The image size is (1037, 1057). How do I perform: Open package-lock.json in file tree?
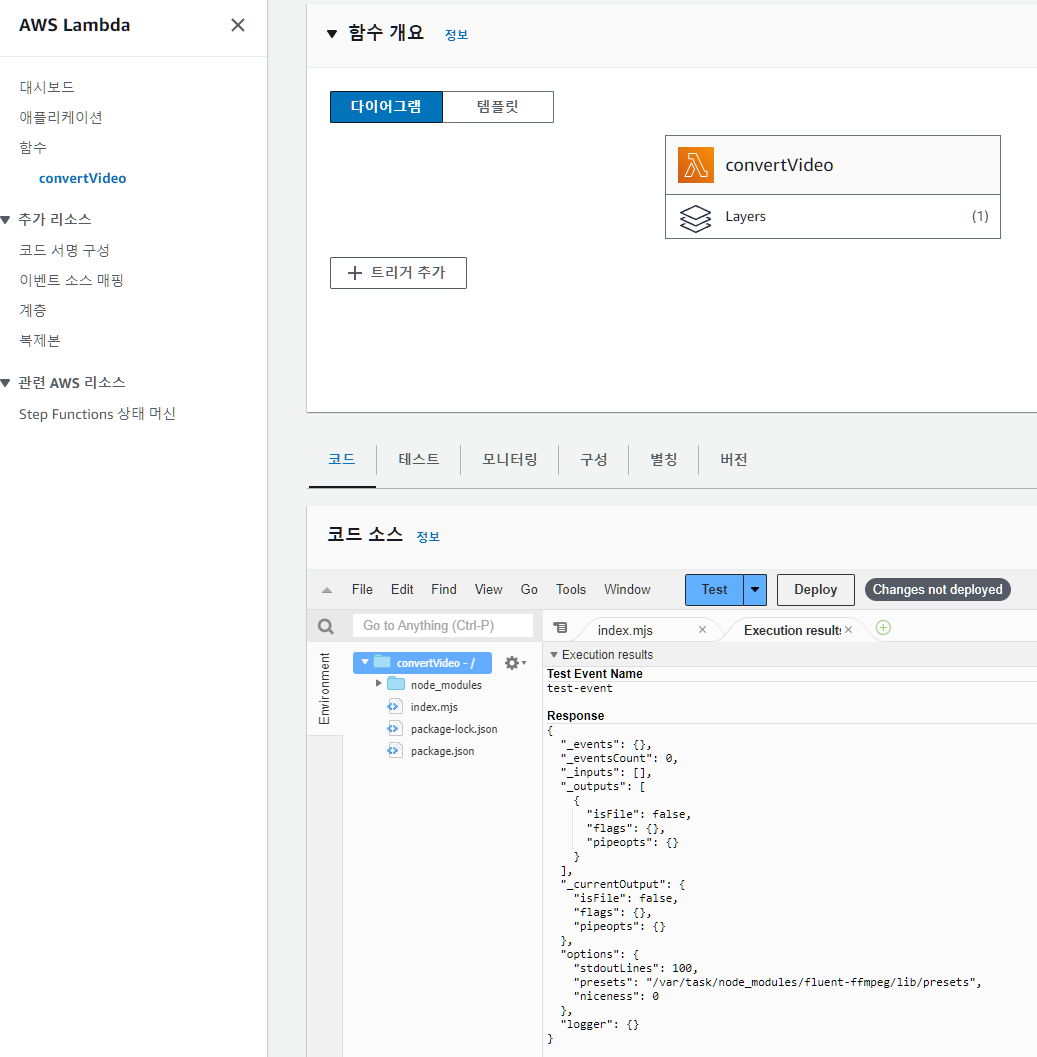[454, 729]
